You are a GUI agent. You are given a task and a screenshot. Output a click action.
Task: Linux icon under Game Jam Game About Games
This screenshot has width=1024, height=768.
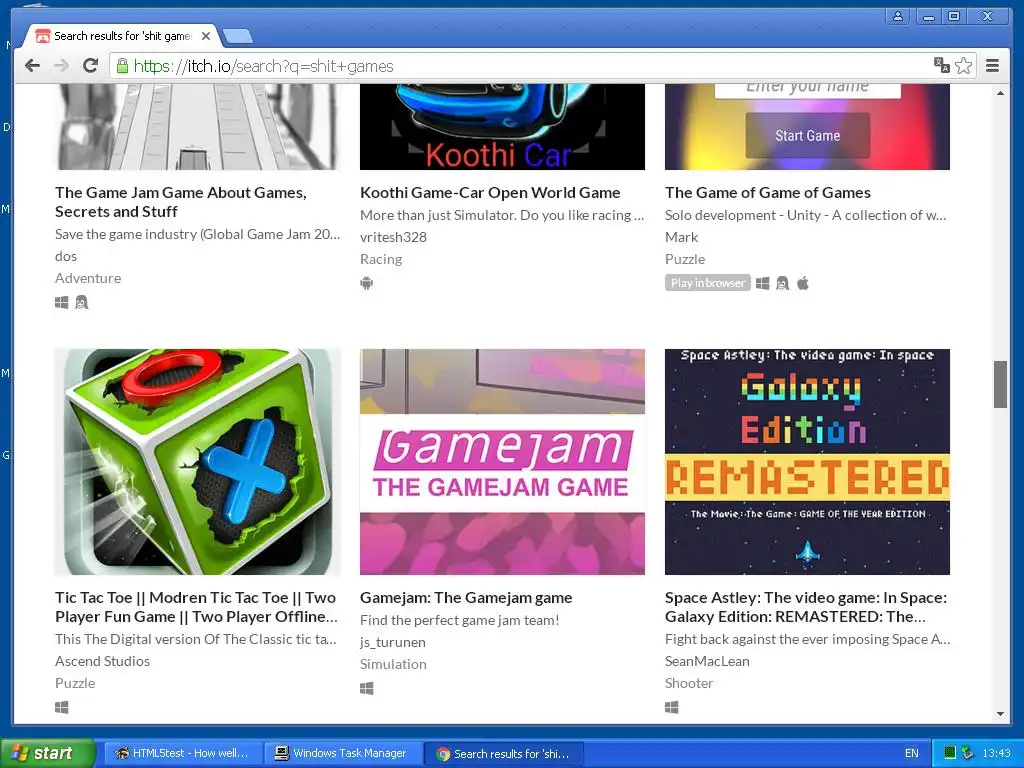point(81,302)
